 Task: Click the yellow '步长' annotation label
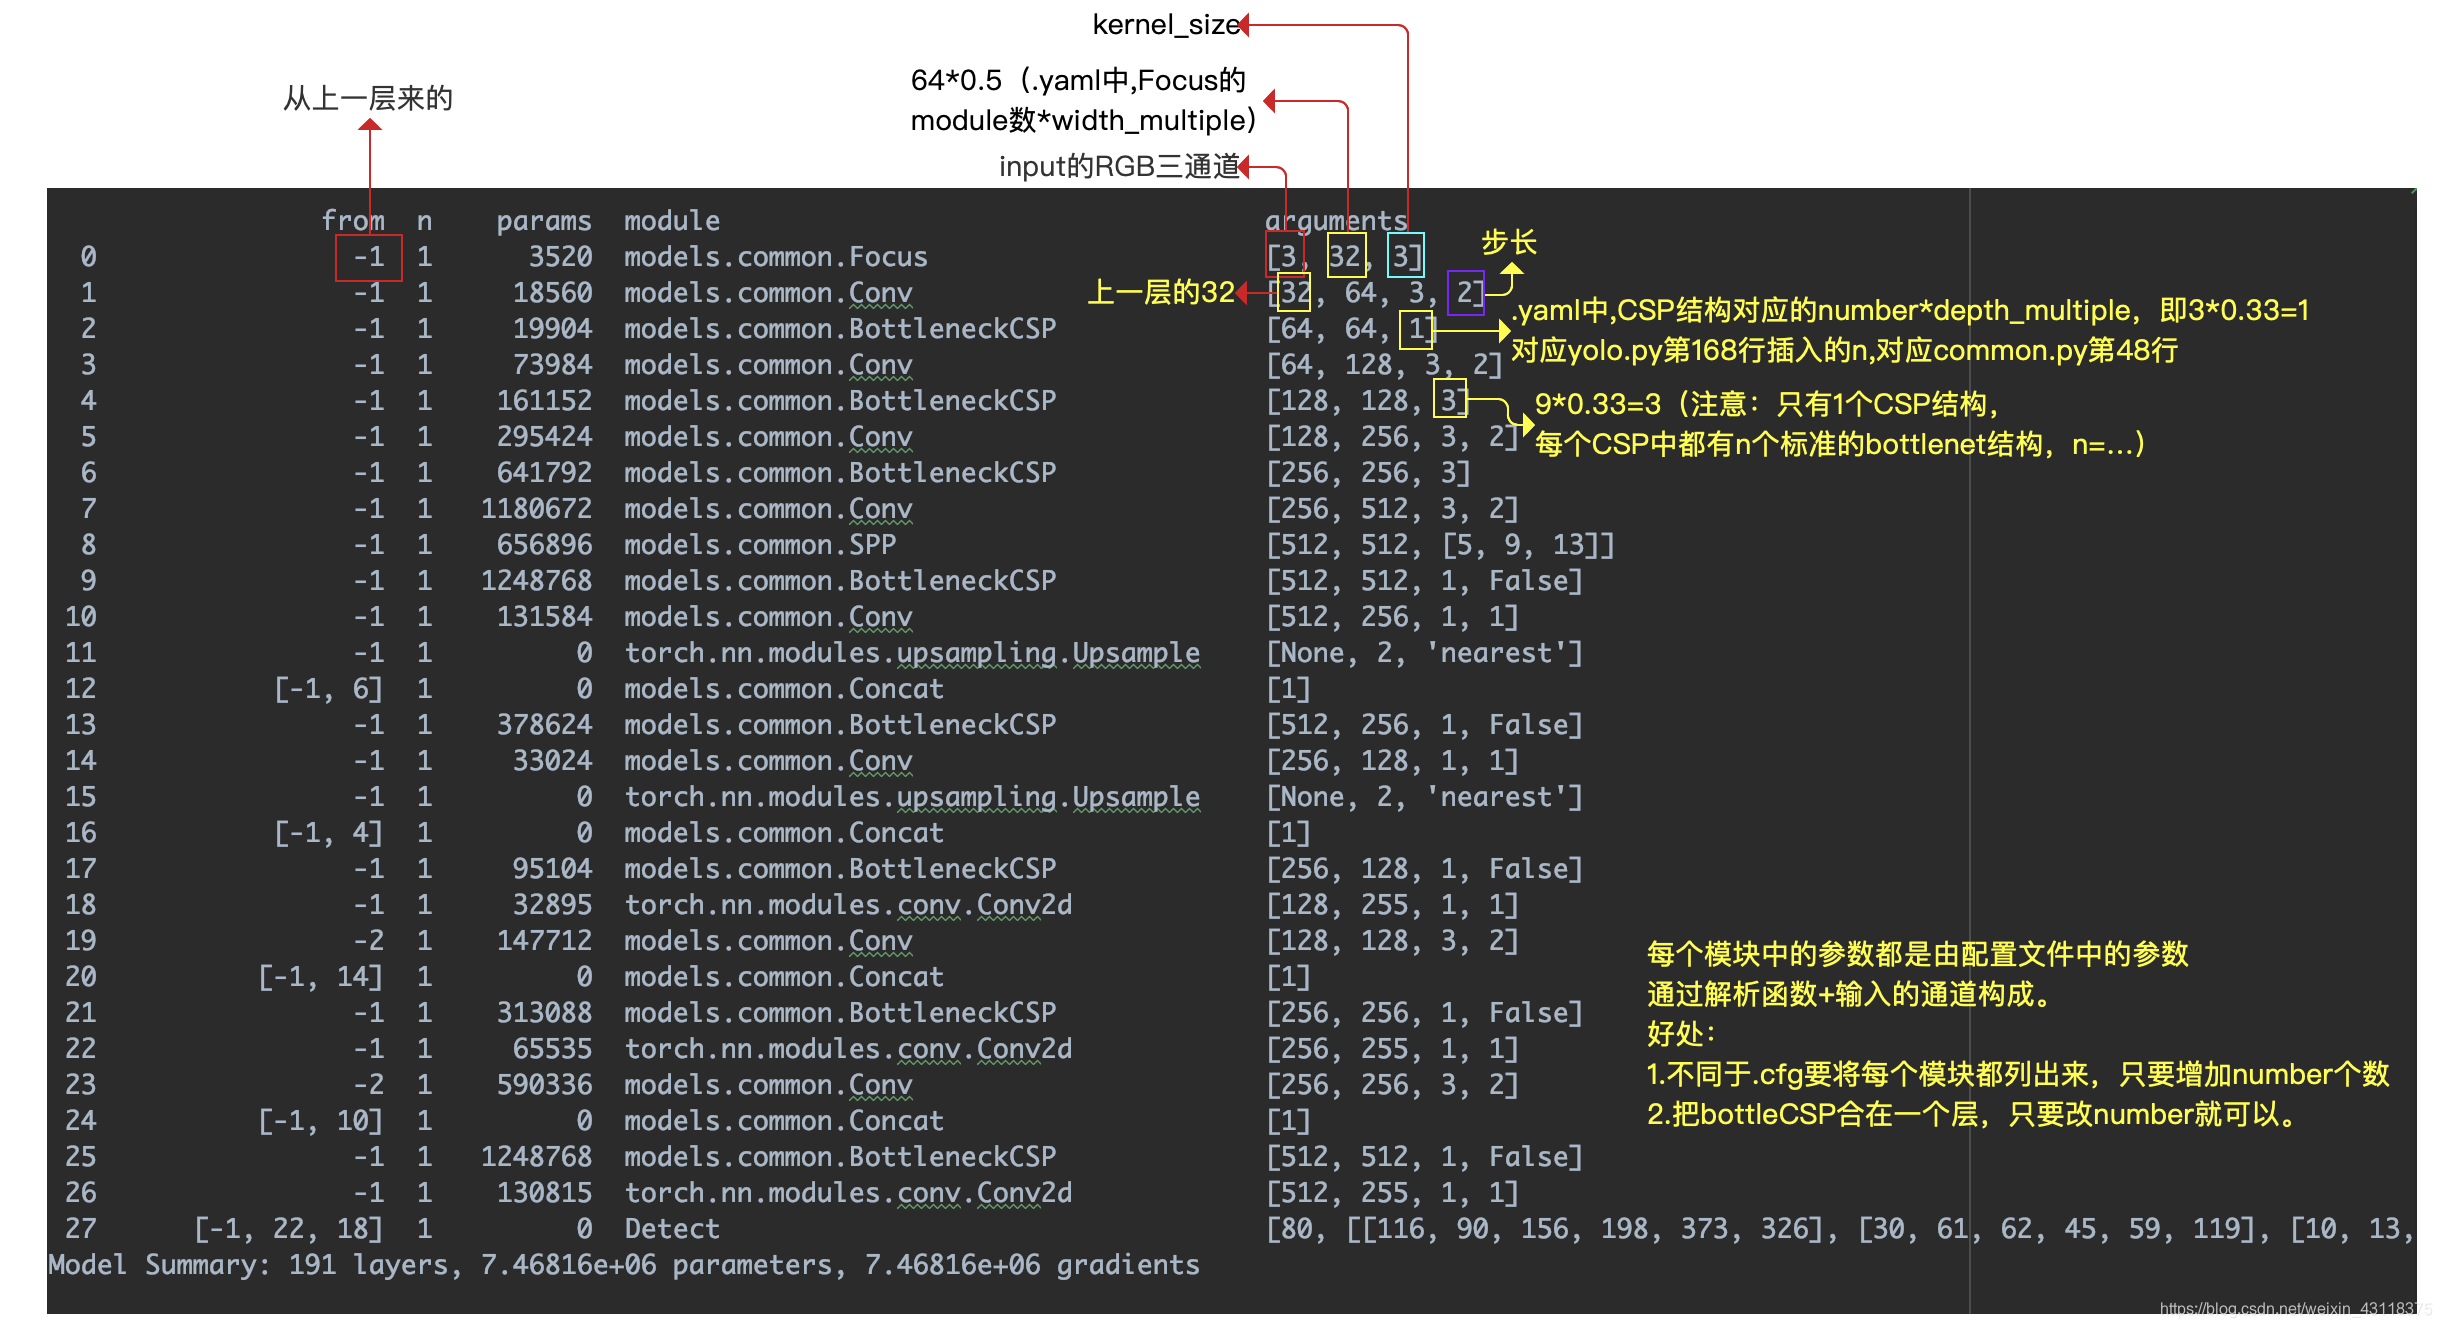click(1508, 242)
